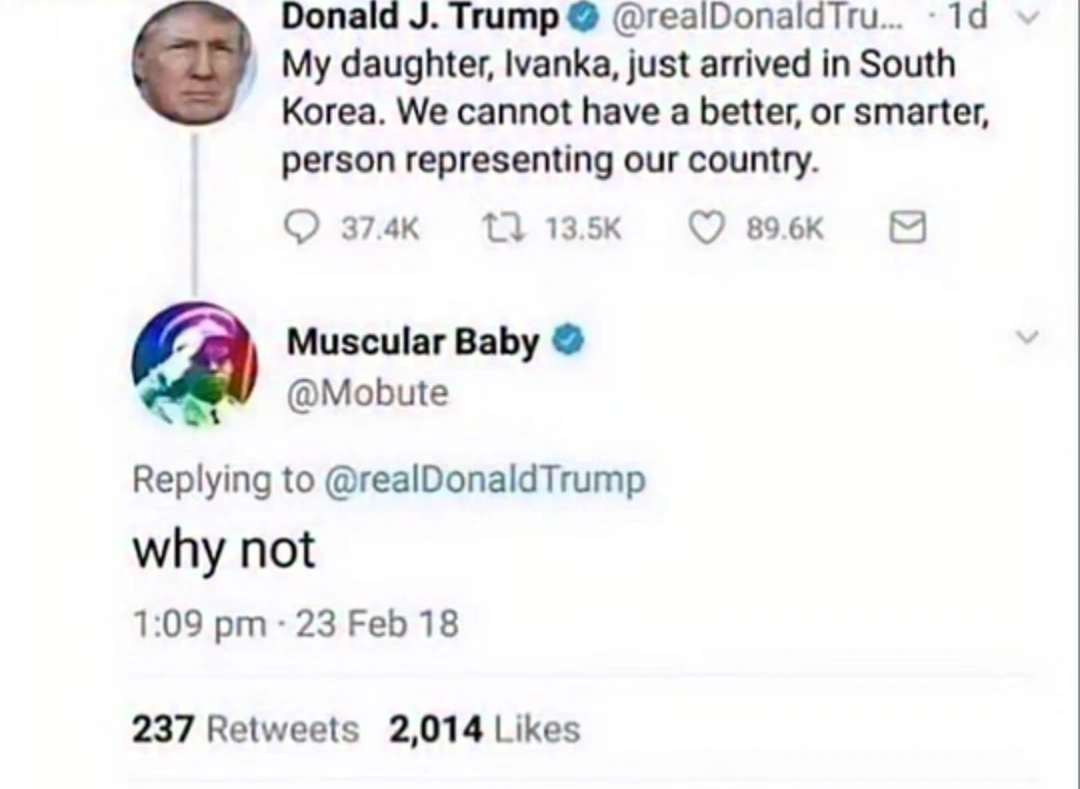Click the verified badge next to Muscular Baby
Image resolution: width=1080 pixels, height=789 pixels.
(568, 341)
